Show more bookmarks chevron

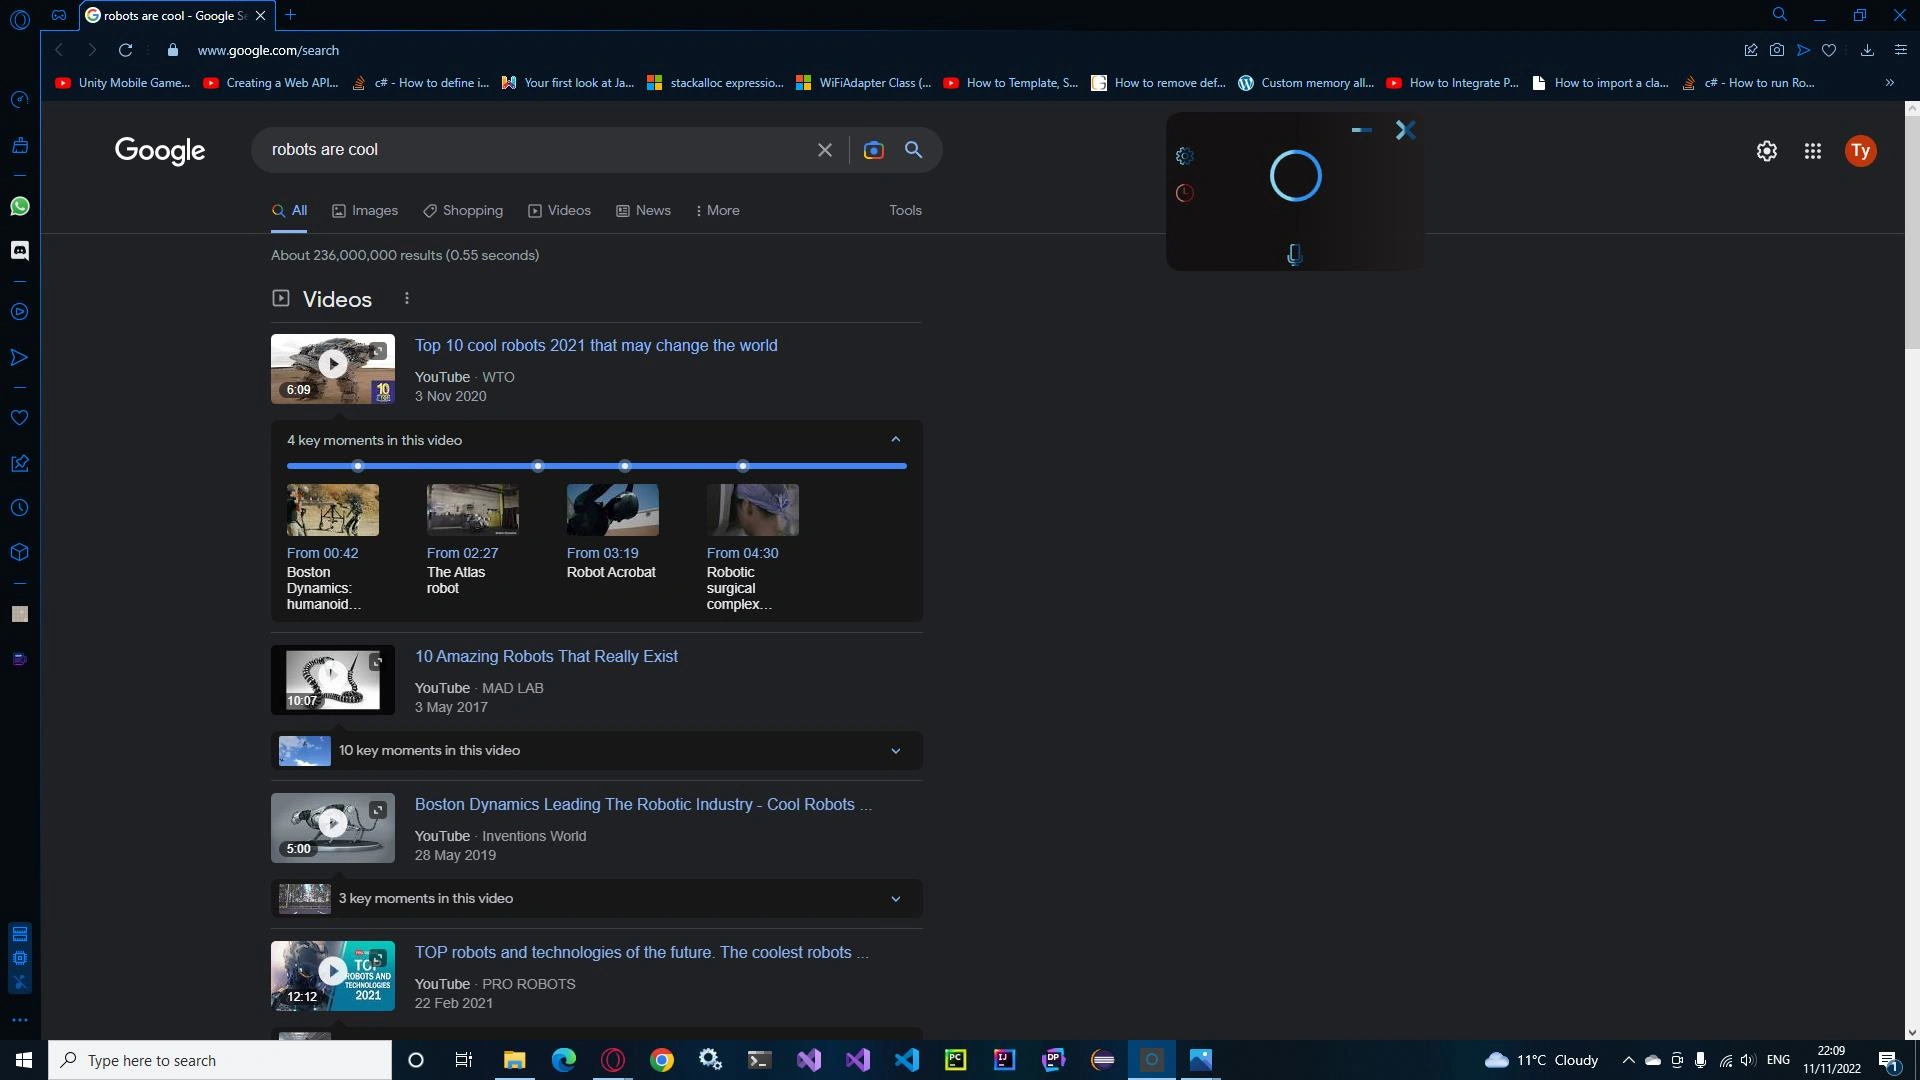(1889, 83)
